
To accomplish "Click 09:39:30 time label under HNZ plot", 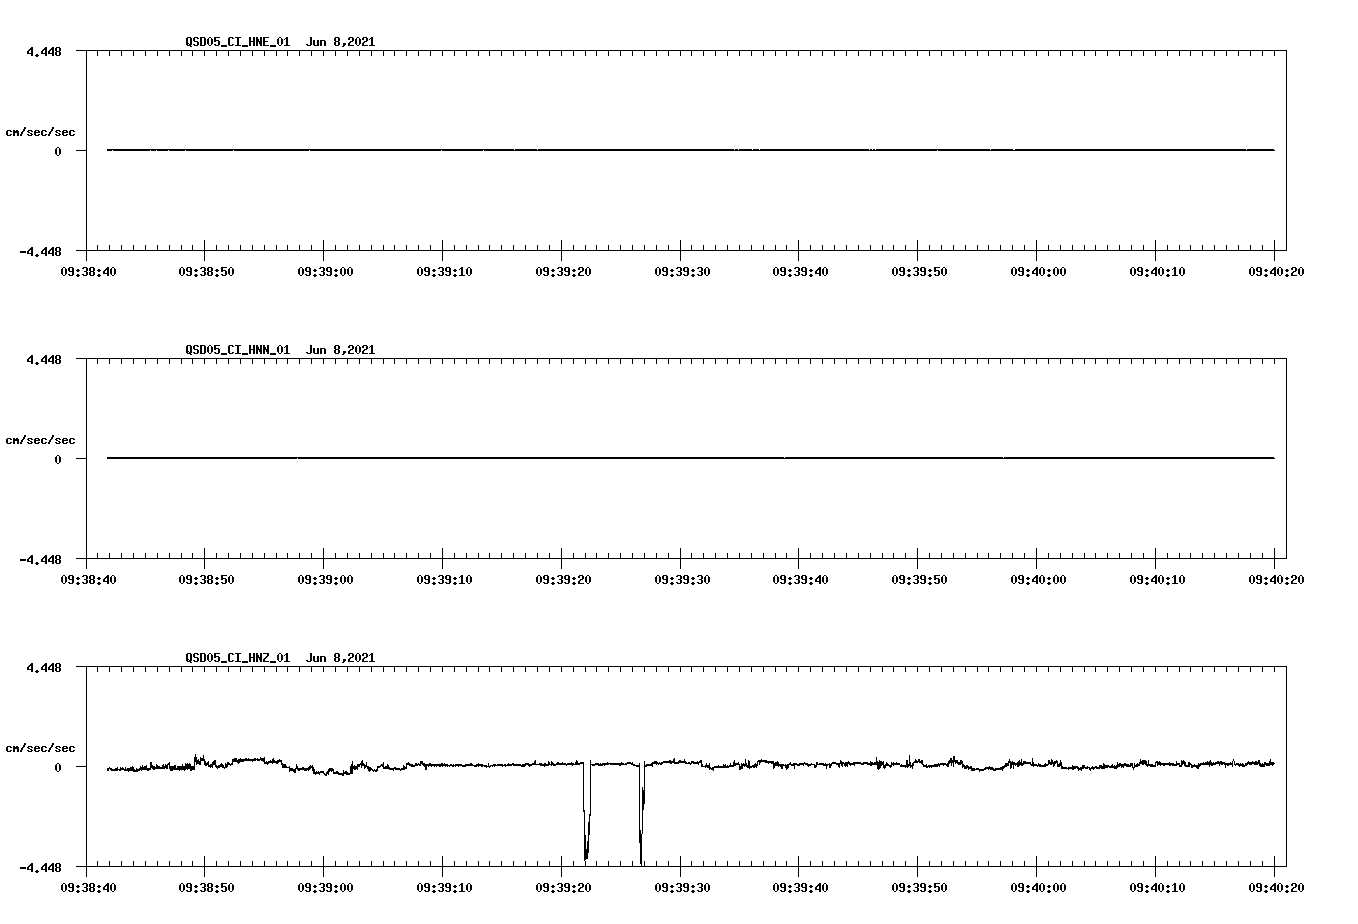I will pos(682,887).
